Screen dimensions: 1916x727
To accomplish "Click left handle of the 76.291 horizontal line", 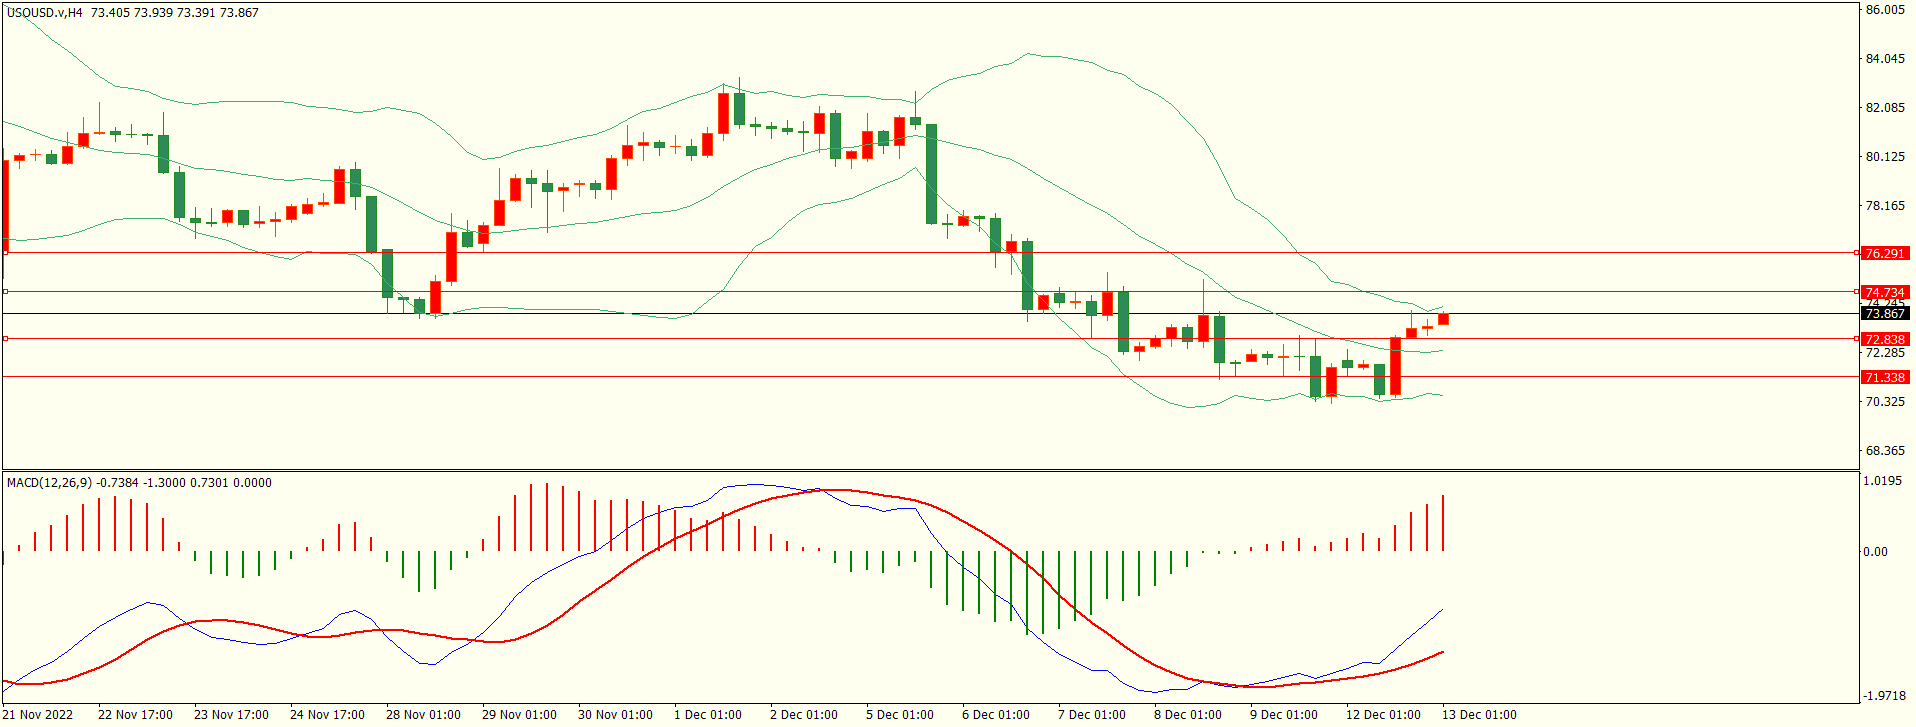I will pos(6,253).
